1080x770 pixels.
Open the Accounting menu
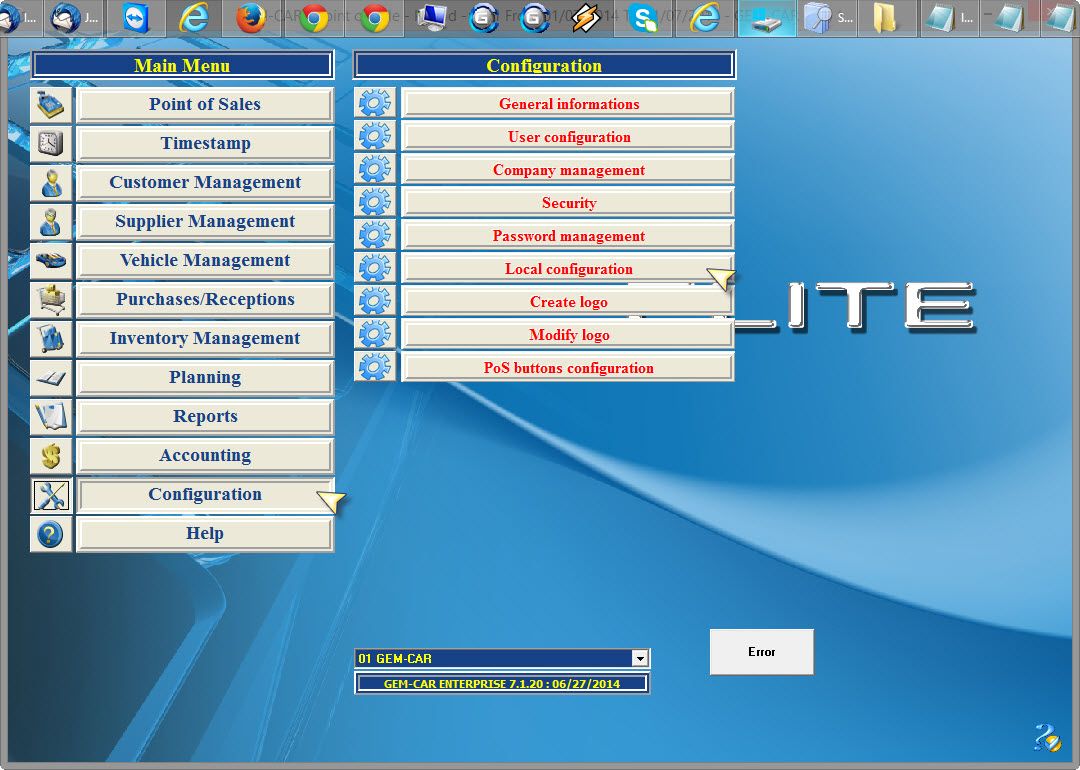pyautogui.click(x=205, y=456)
